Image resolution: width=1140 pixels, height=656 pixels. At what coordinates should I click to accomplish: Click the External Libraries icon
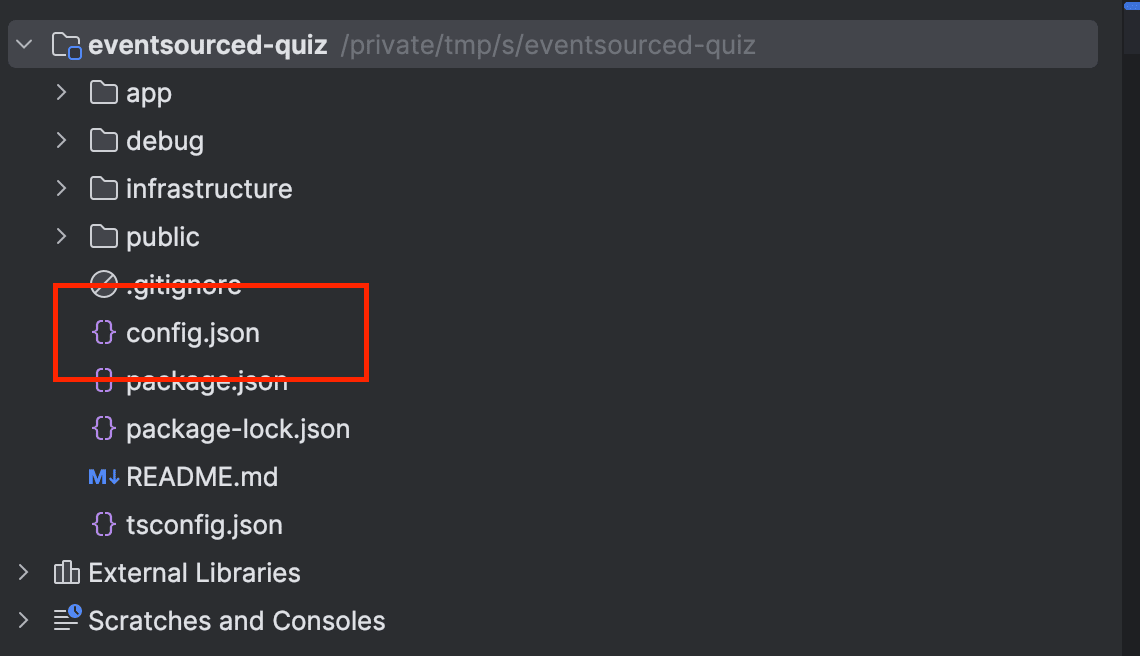click(x=65, y=572)
